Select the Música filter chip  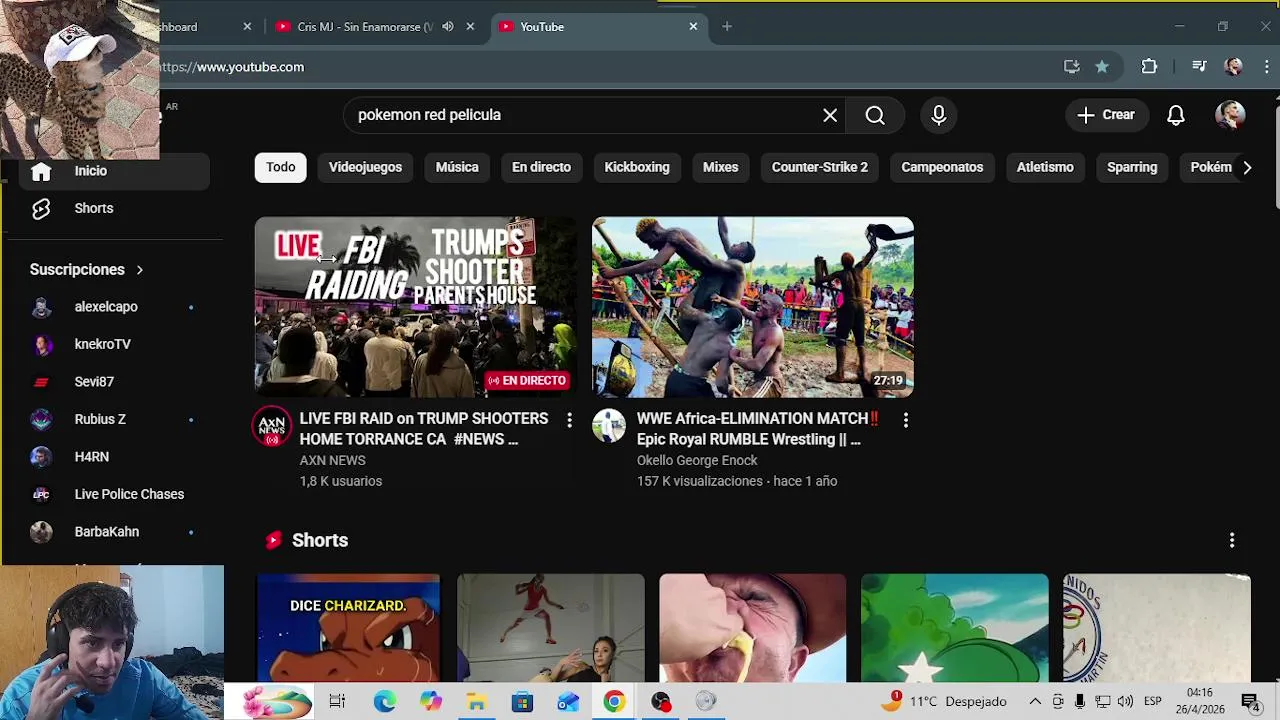pos(457,167)
